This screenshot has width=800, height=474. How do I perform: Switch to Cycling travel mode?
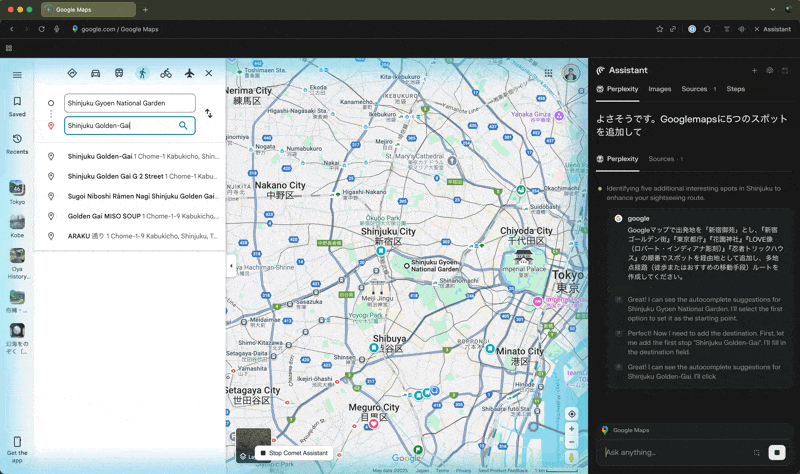(166, 73)
